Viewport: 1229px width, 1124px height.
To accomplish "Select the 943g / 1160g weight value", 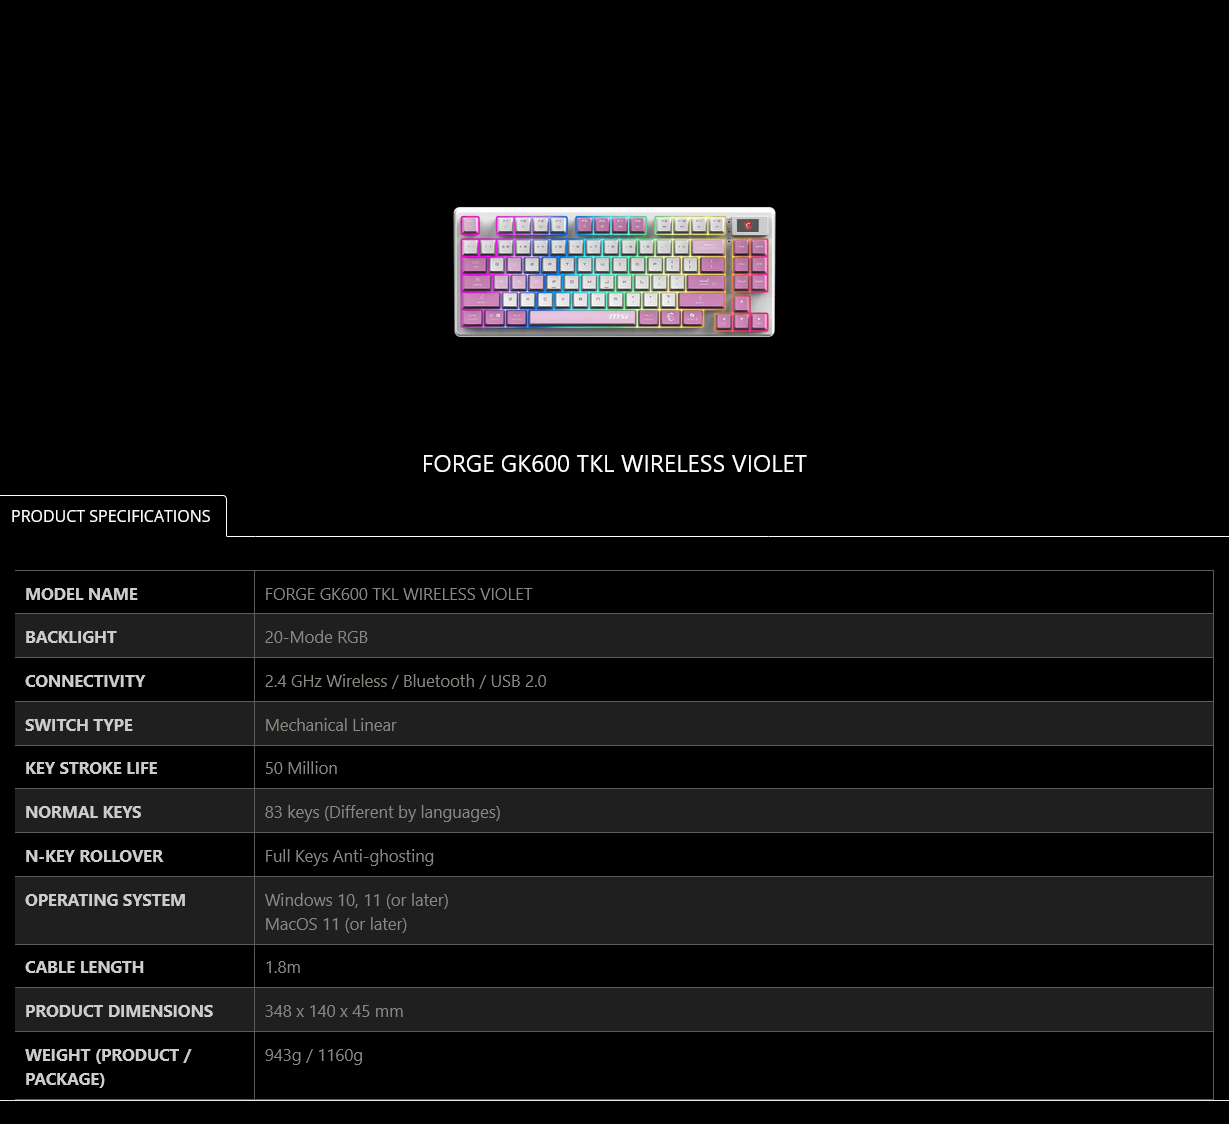I will point(313,1055).
